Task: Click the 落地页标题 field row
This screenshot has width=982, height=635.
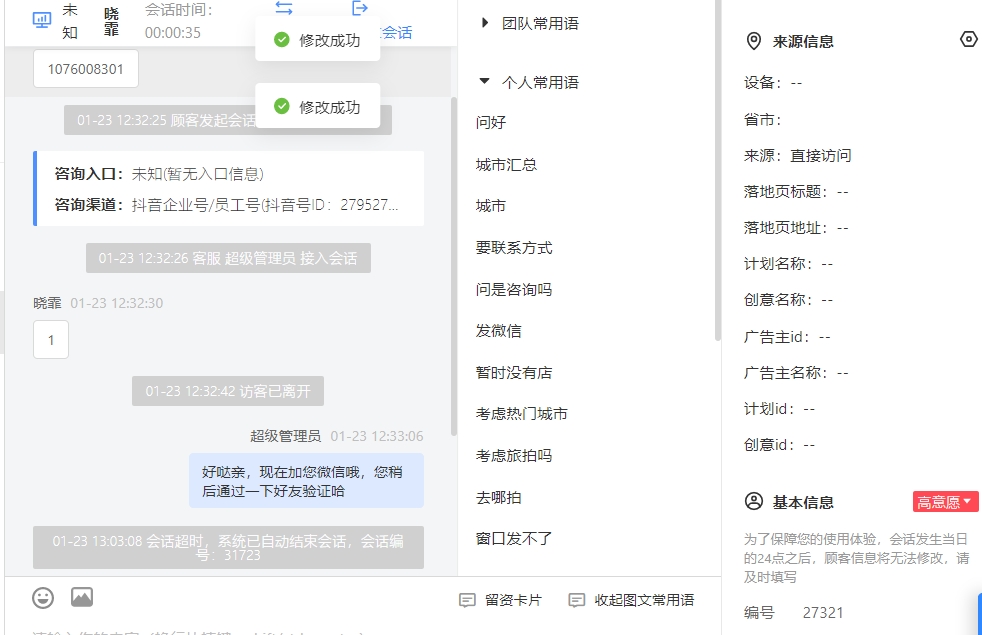Action: click(796, 192)
